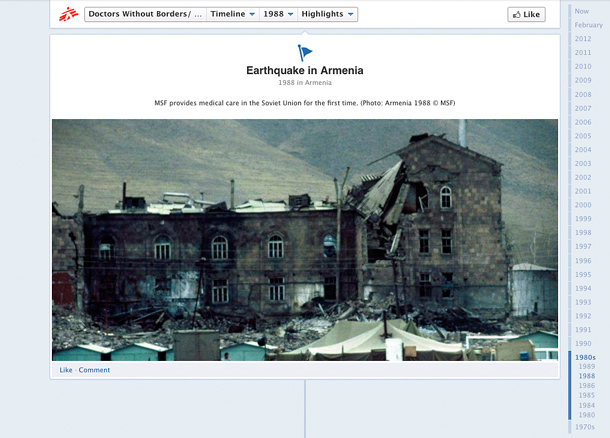610x438 pixels.
Task: Jump to 1989 in the timeline sidebar
Action: pyautogui.click(x=586, y=366)
